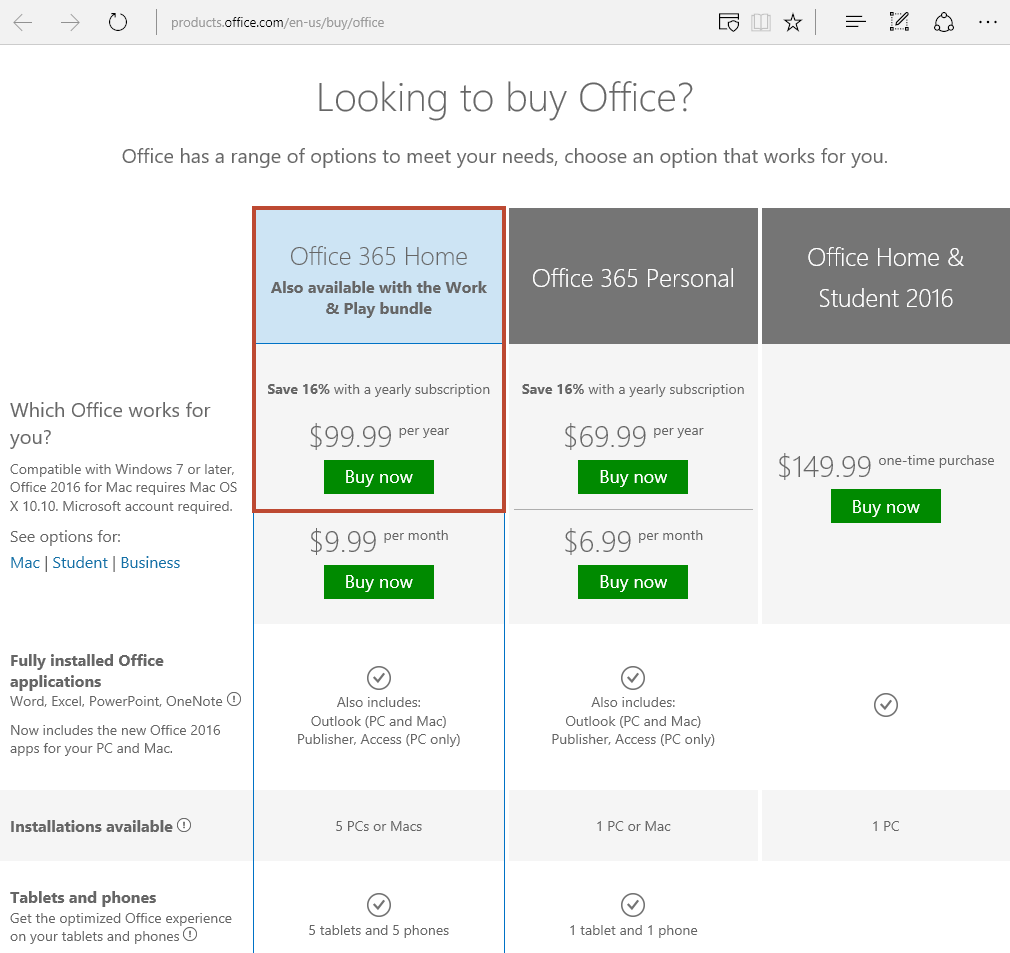Buy Office 365 Home monthly for $9.99

[379, 582]
